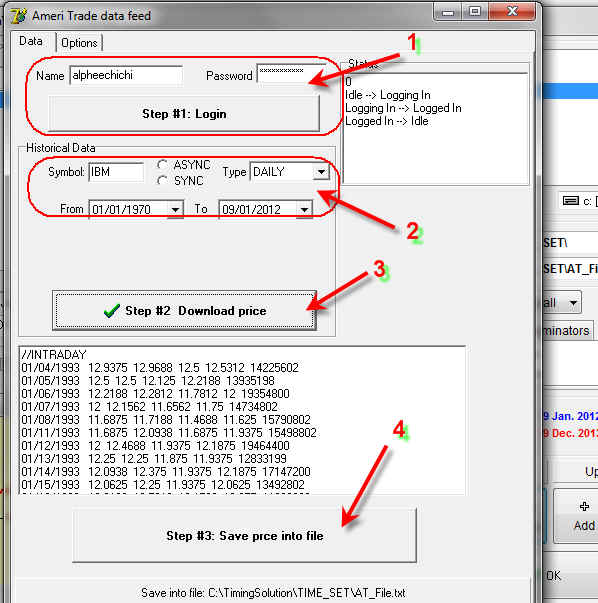Maximize the Ameri Trade data feed window
Image resolution: width=598 pixels, height=603 pixels.
(x=475, y=12)
